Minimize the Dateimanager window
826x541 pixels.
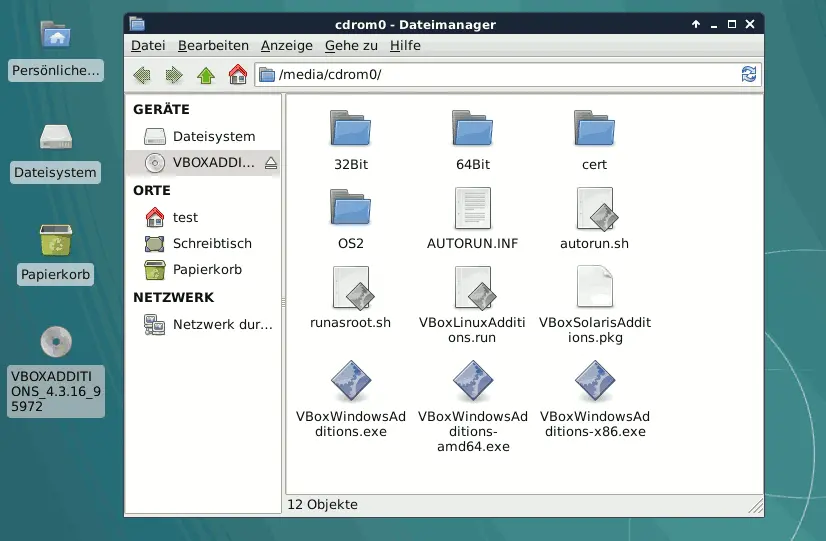point(714,24)
